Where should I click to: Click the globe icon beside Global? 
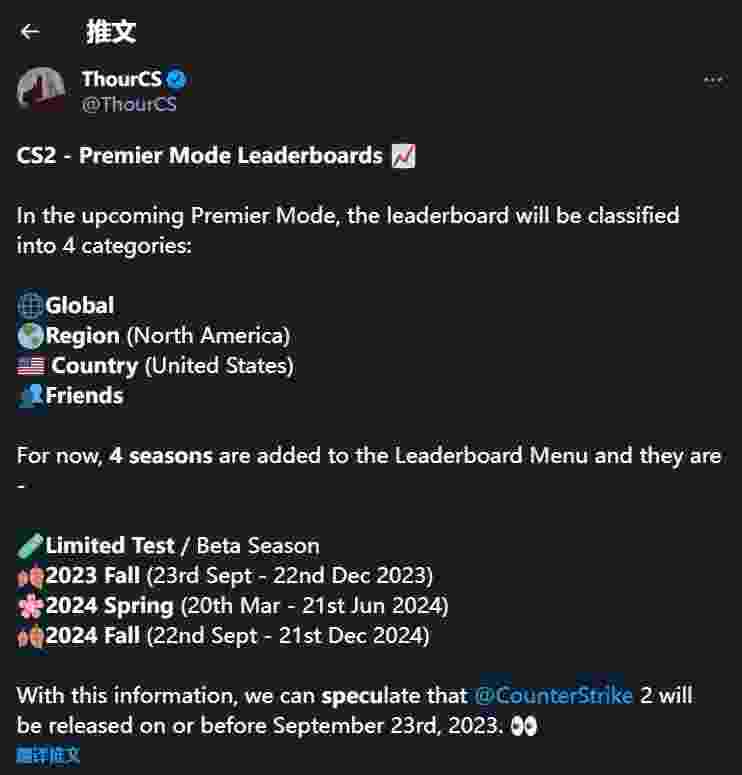[x=30, y=305]
